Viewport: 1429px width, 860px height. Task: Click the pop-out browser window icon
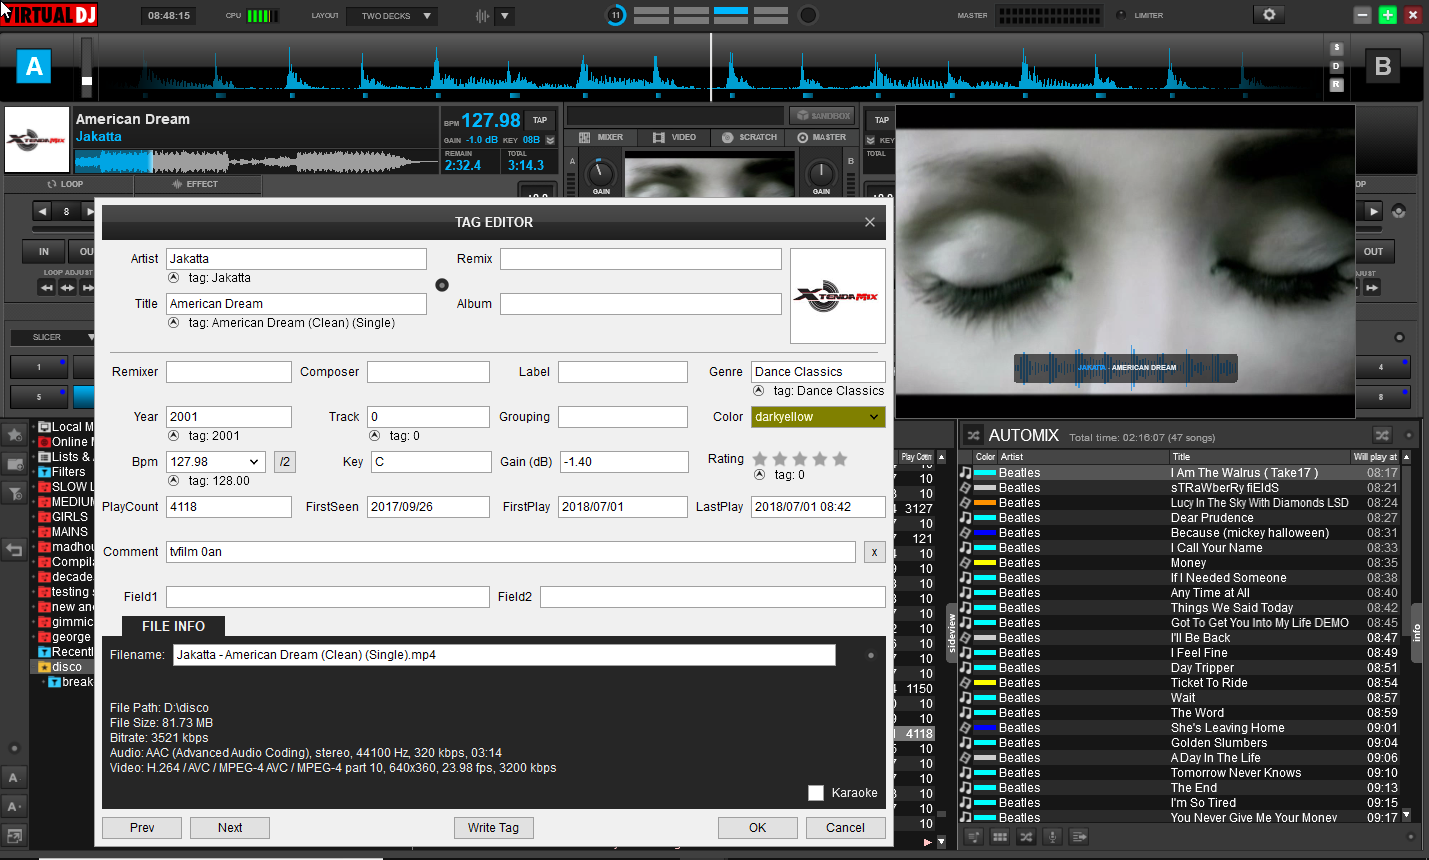point(14,835)
